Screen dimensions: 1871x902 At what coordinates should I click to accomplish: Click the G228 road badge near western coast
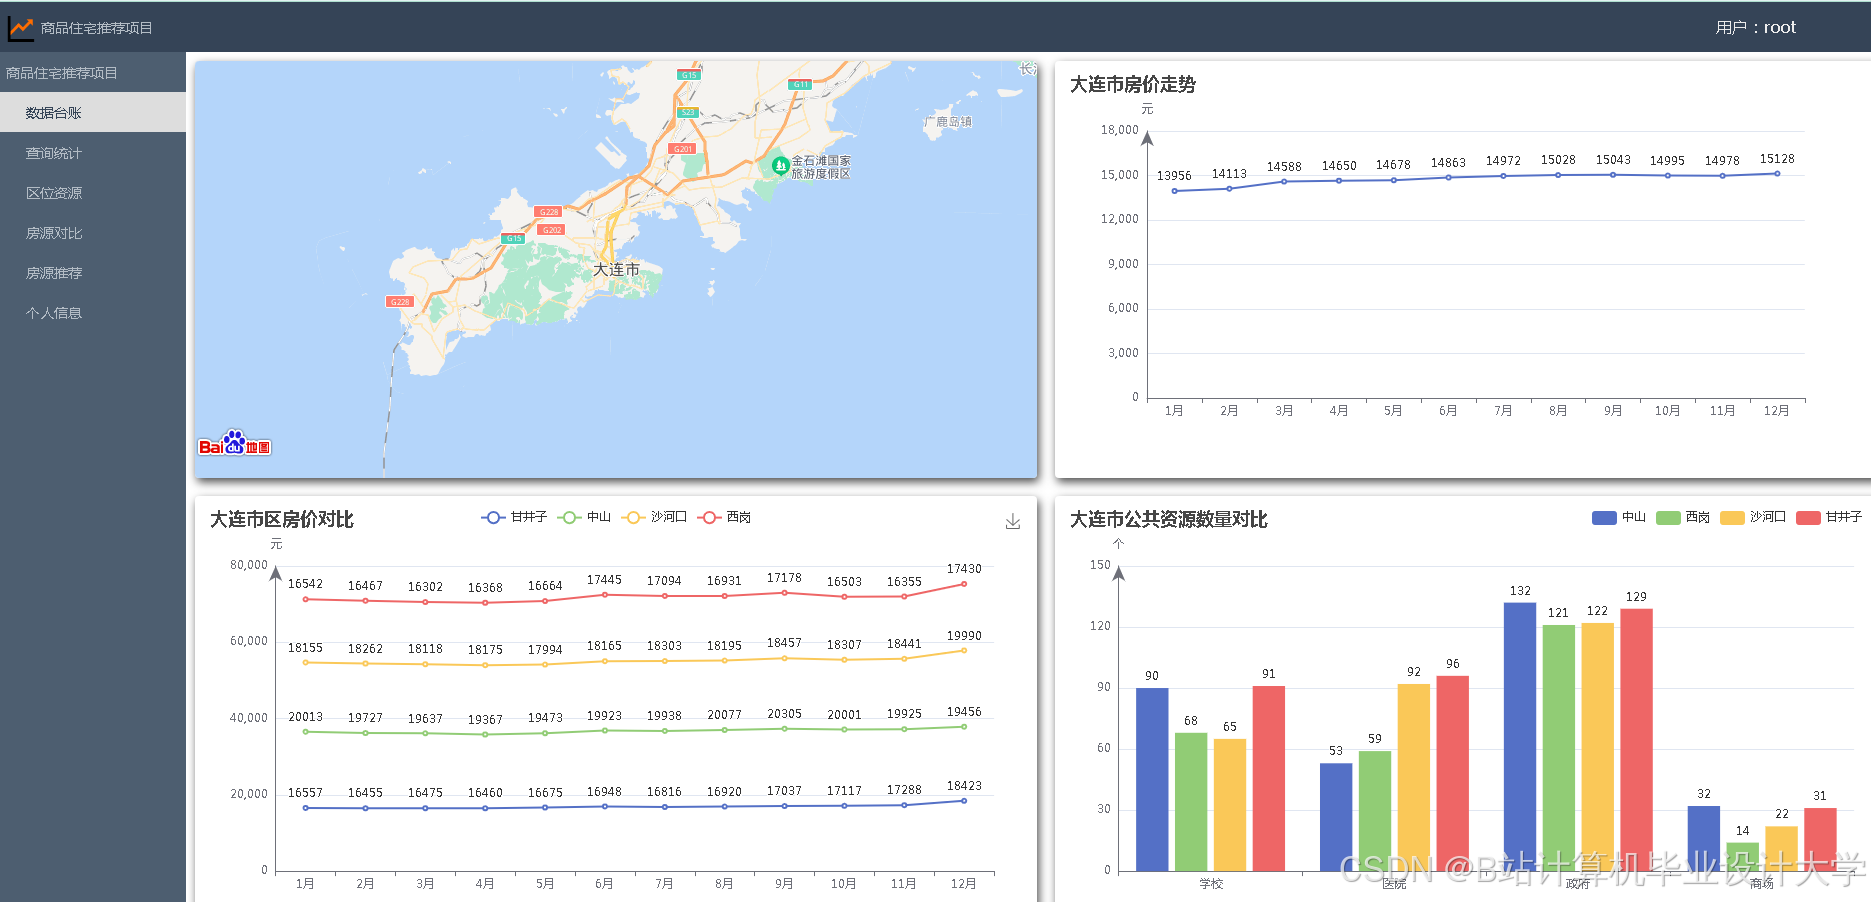pyautogui.click(x=399, y=301)
